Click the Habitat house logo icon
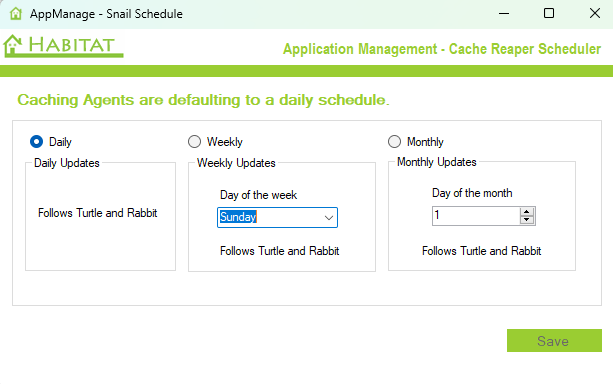Image resolution: width=613 pixels, height=384 pixels. click(x=13, y=45)
